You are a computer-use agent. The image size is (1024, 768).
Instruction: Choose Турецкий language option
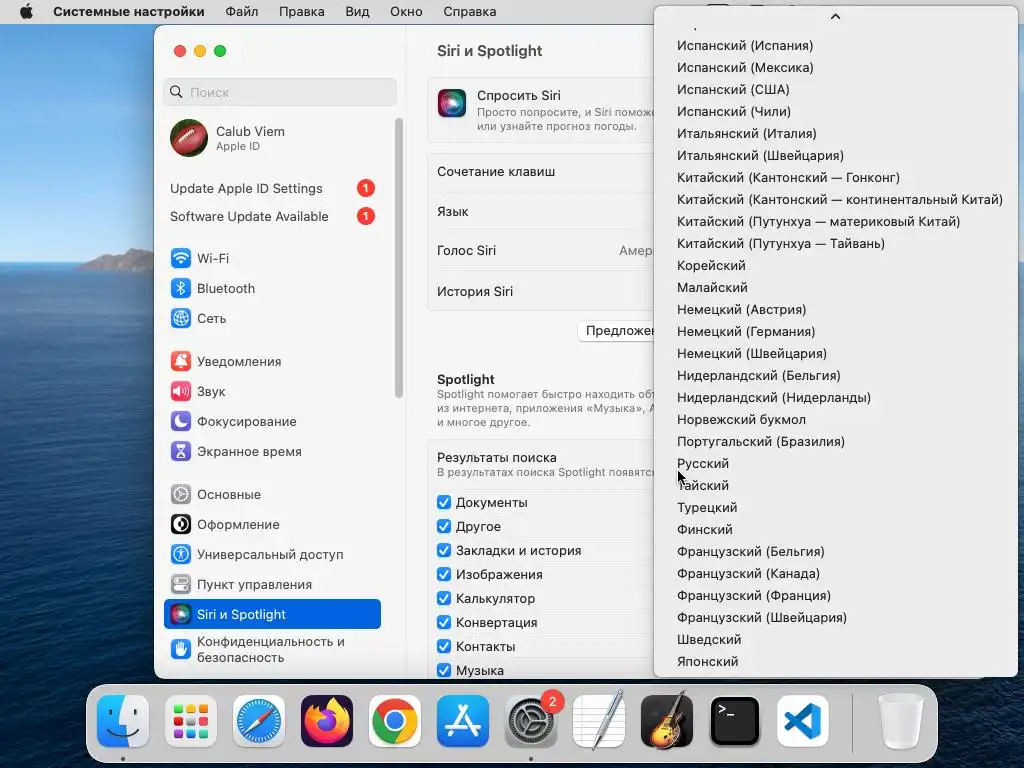tap(835, 507)
